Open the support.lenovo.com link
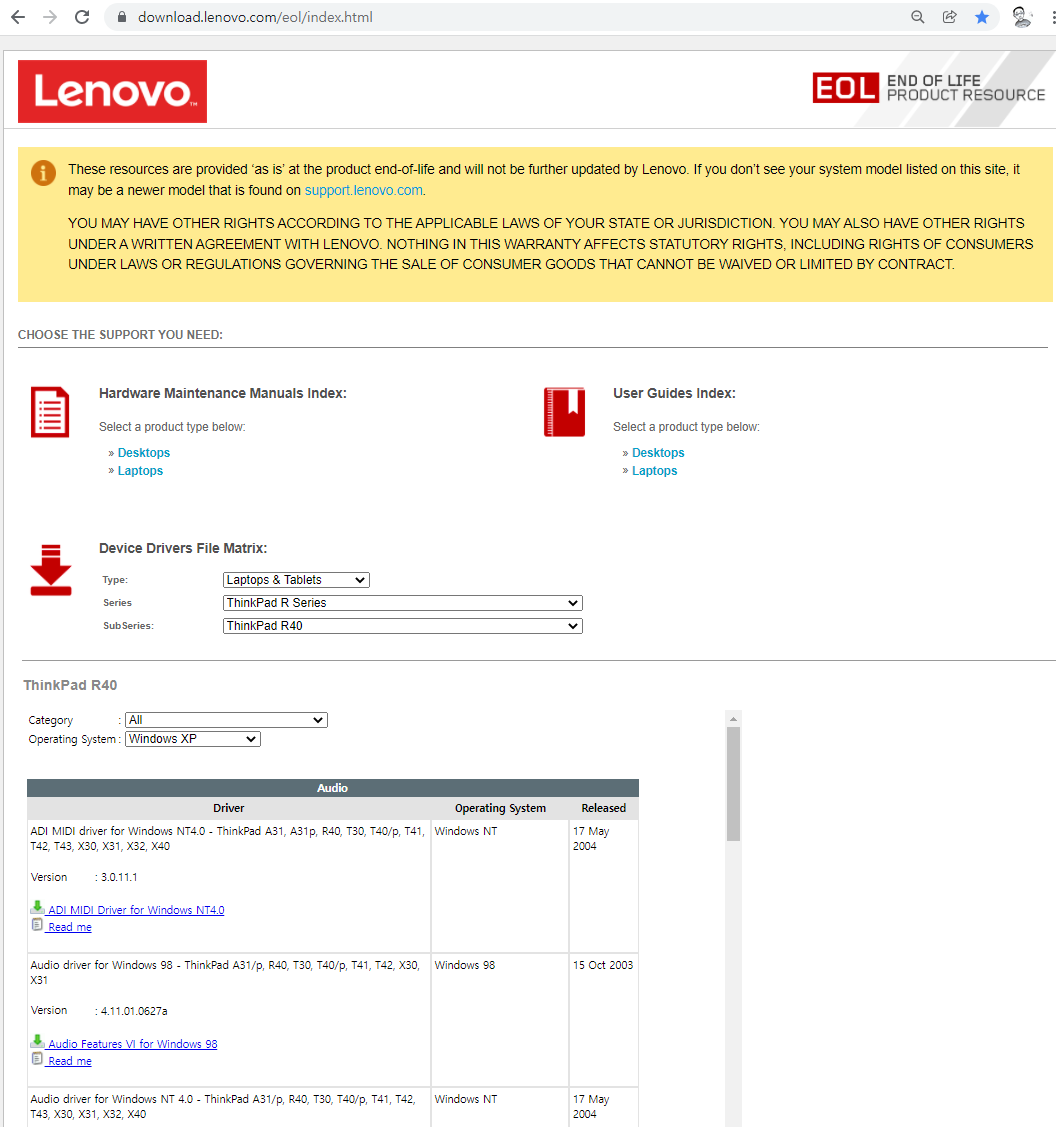The width and height of the screenshot is (1056, 1127). 364,190
